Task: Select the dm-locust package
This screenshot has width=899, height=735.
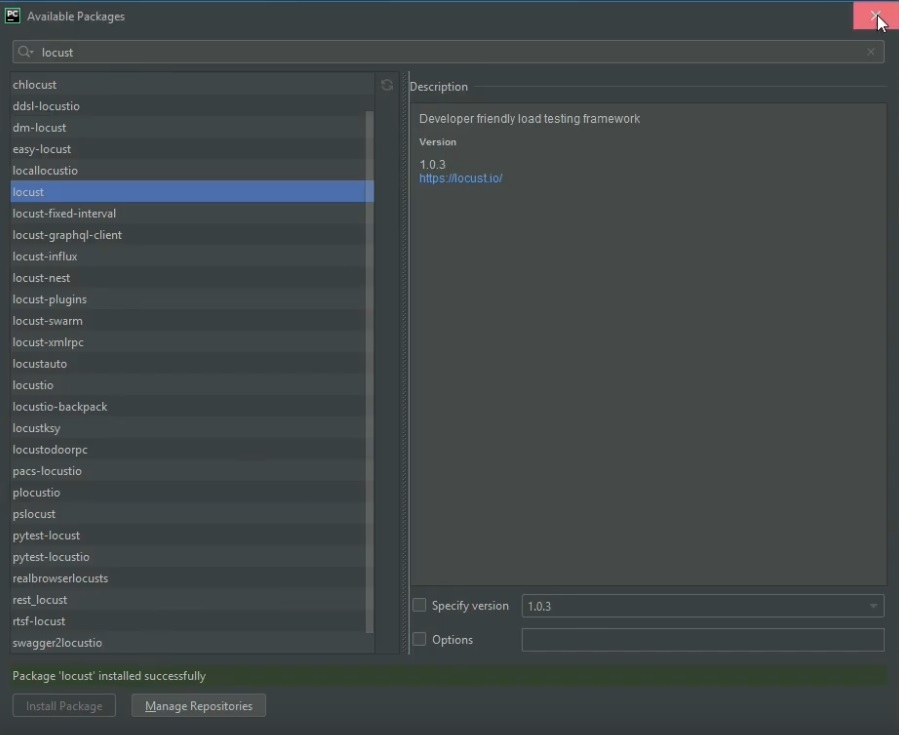Action: tap(192, 128)
